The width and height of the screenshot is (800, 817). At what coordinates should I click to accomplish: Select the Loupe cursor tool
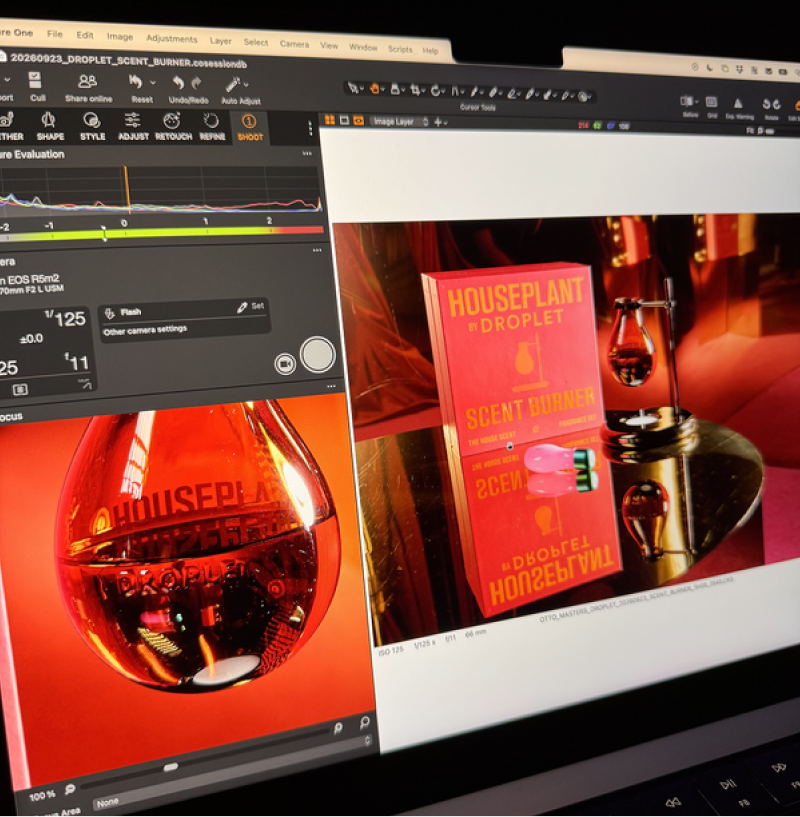(395, 90)
